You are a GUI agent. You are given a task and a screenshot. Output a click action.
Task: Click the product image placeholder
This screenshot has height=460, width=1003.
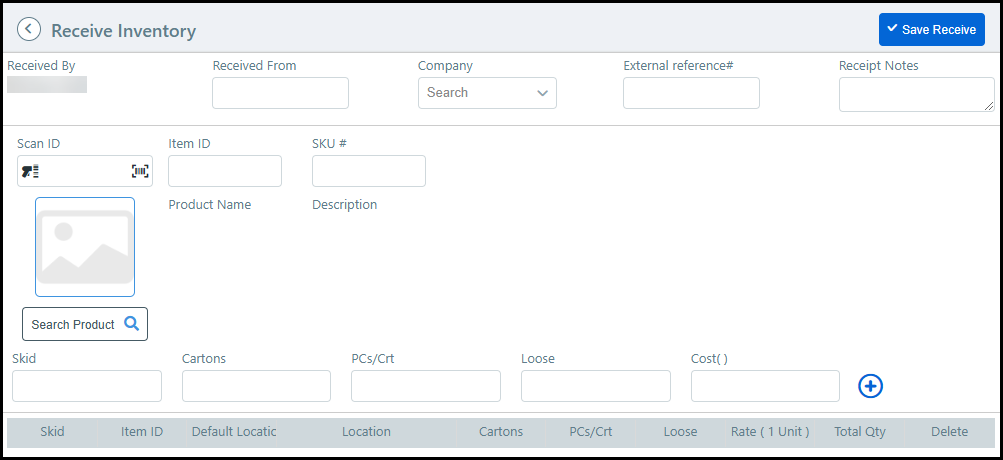(x=85, y=247)
